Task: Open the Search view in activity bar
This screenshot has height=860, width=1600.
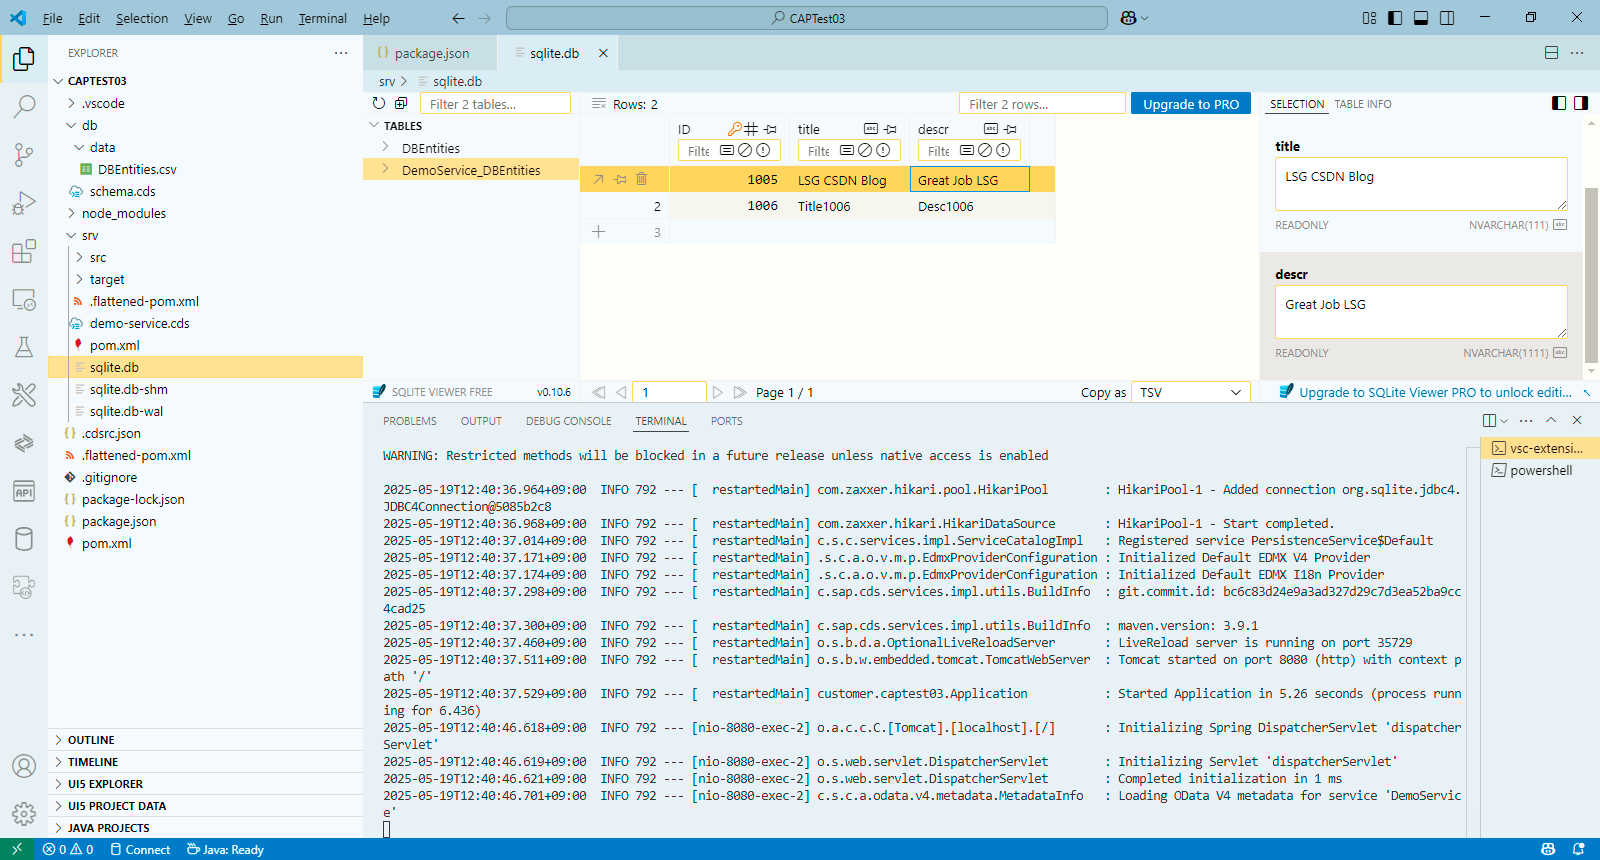Action: 24,106
